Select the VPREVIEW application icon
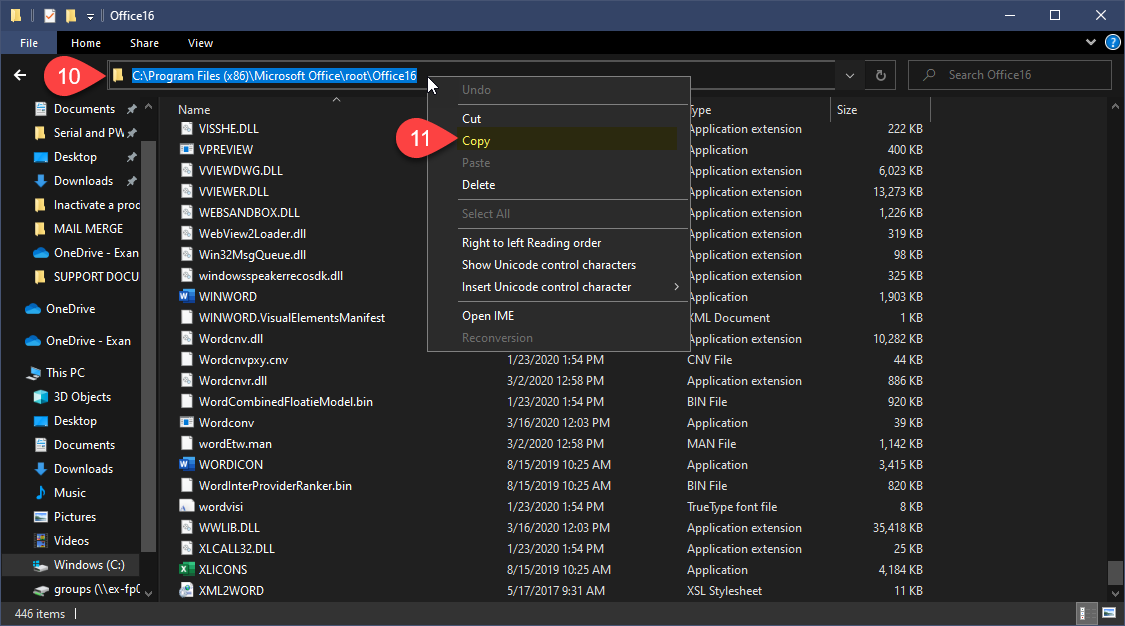 coord(187,149)
